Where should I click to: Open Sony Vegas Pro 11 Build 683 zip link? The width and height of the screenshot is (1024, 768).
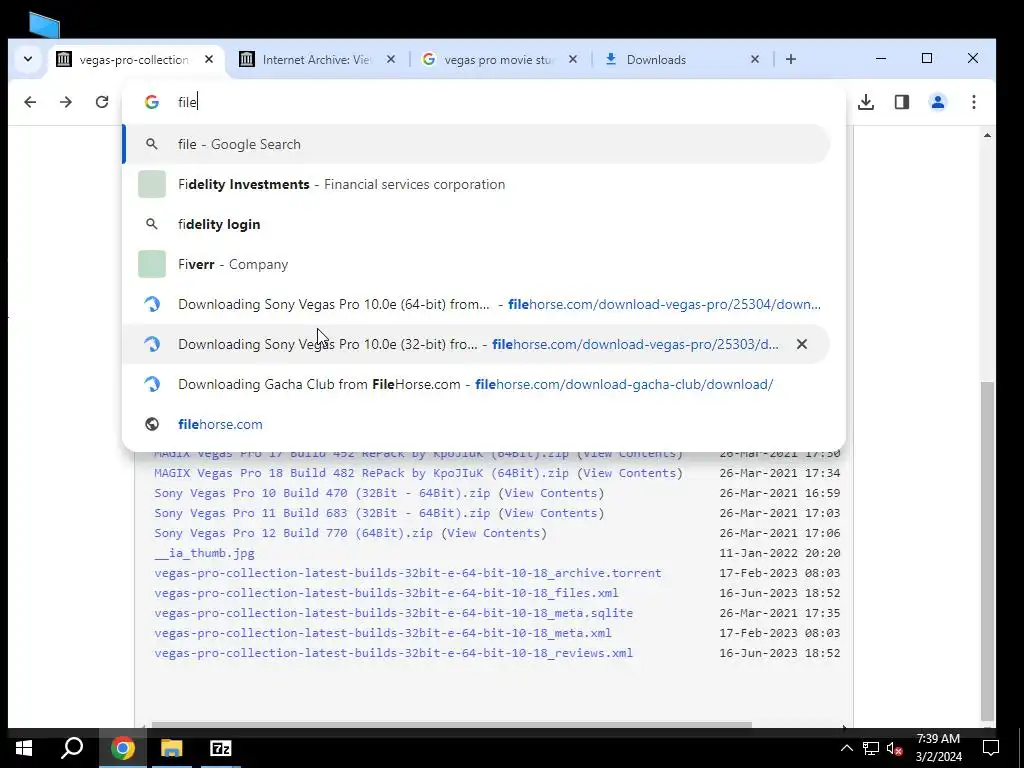[x=322, y=513]
